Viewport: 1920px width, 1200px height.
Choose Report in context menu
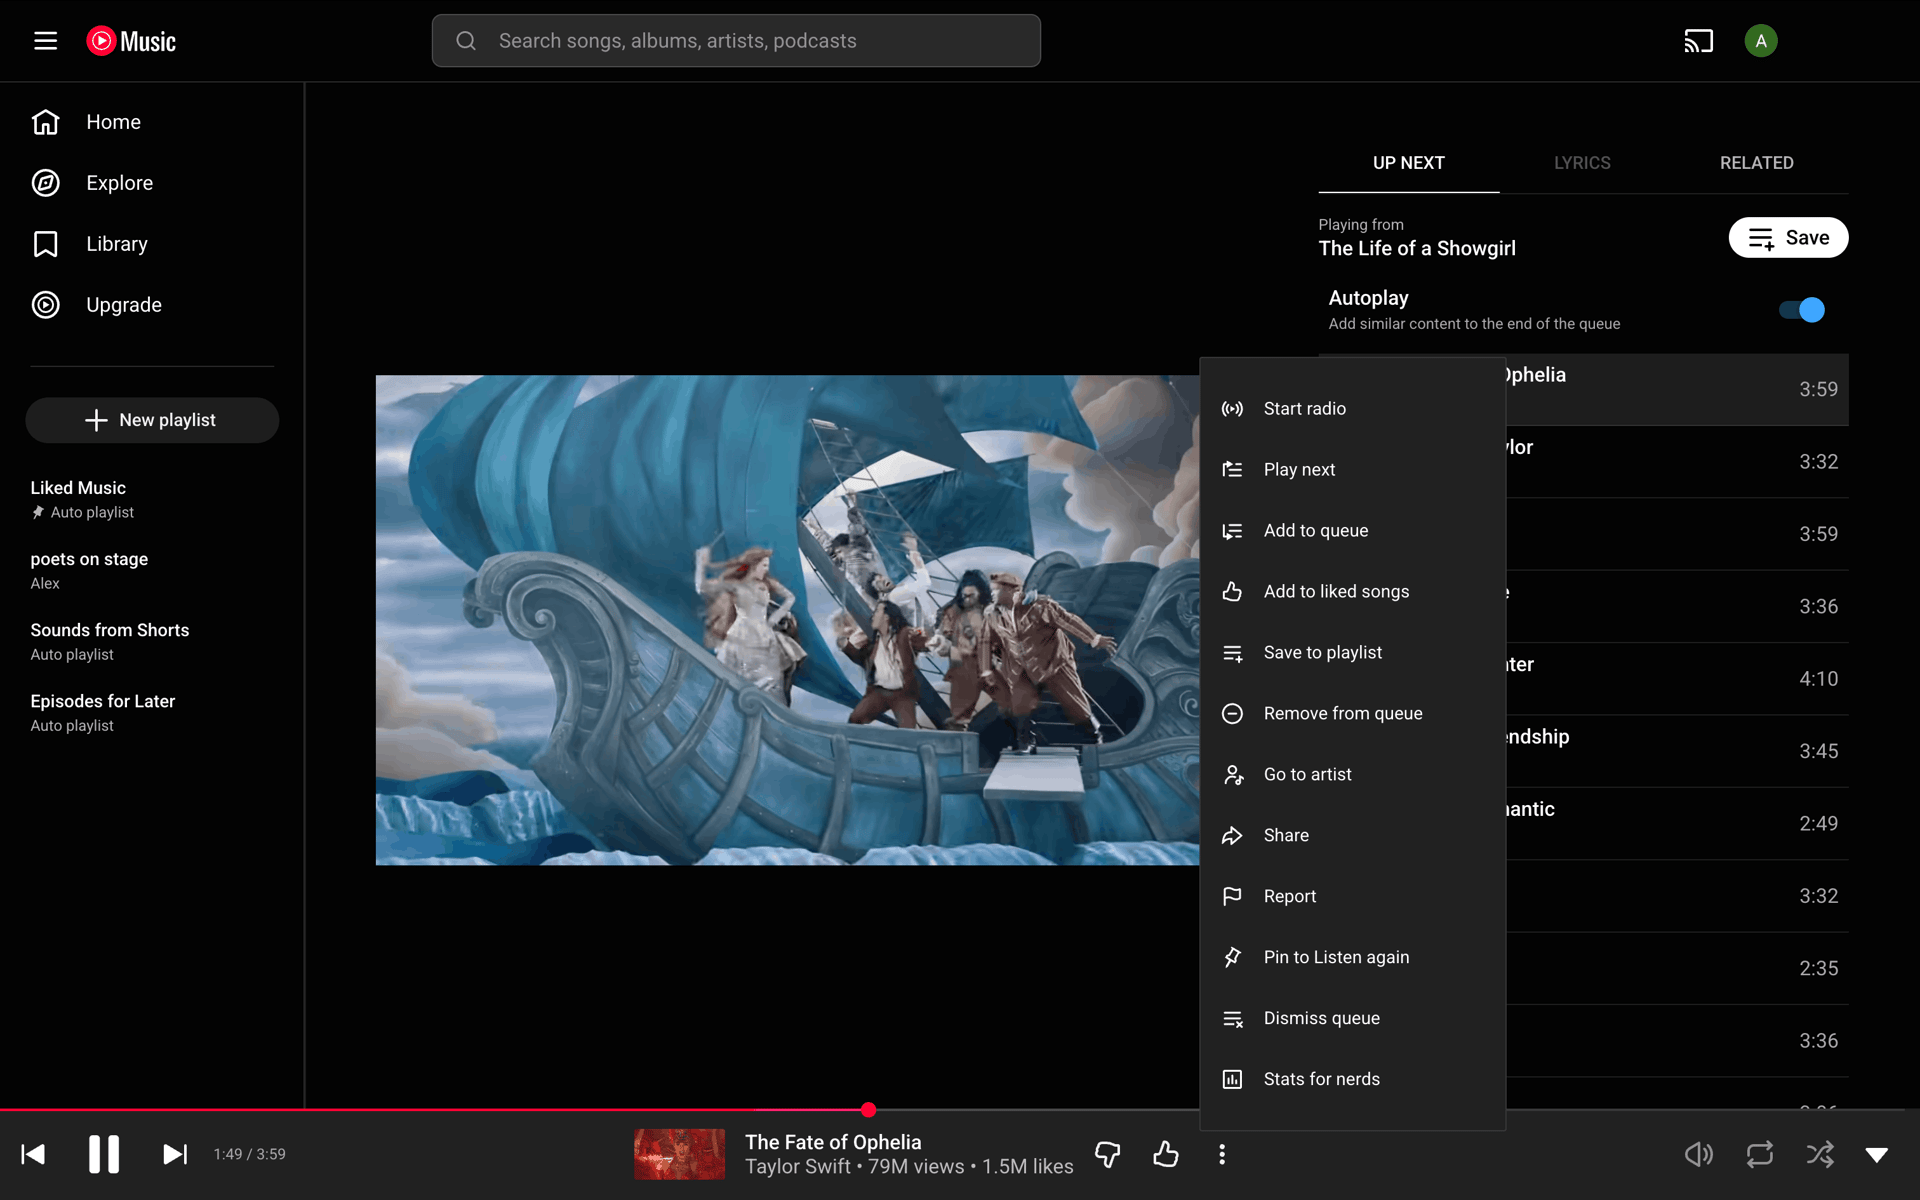[1352, 896]
